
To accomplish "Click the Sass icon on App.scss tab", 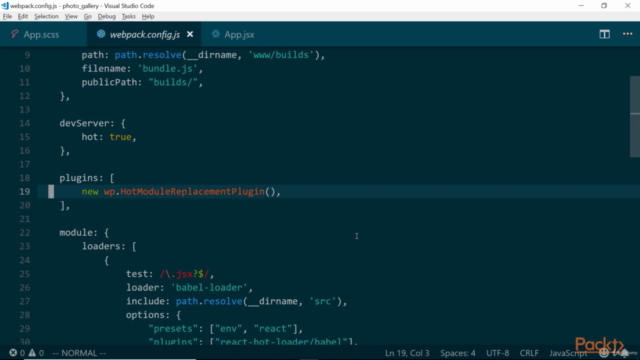I will [x=15, y=34].
